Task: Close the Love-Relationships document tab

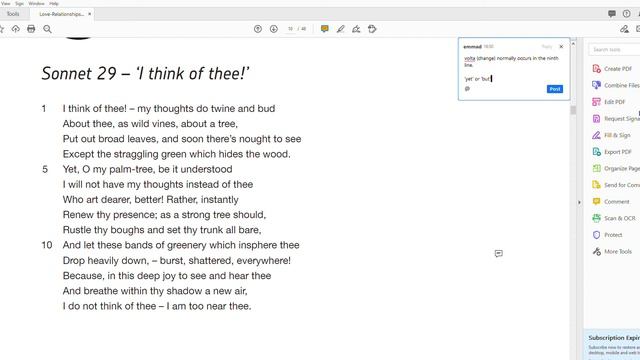Action: click(x=90, y=14)
